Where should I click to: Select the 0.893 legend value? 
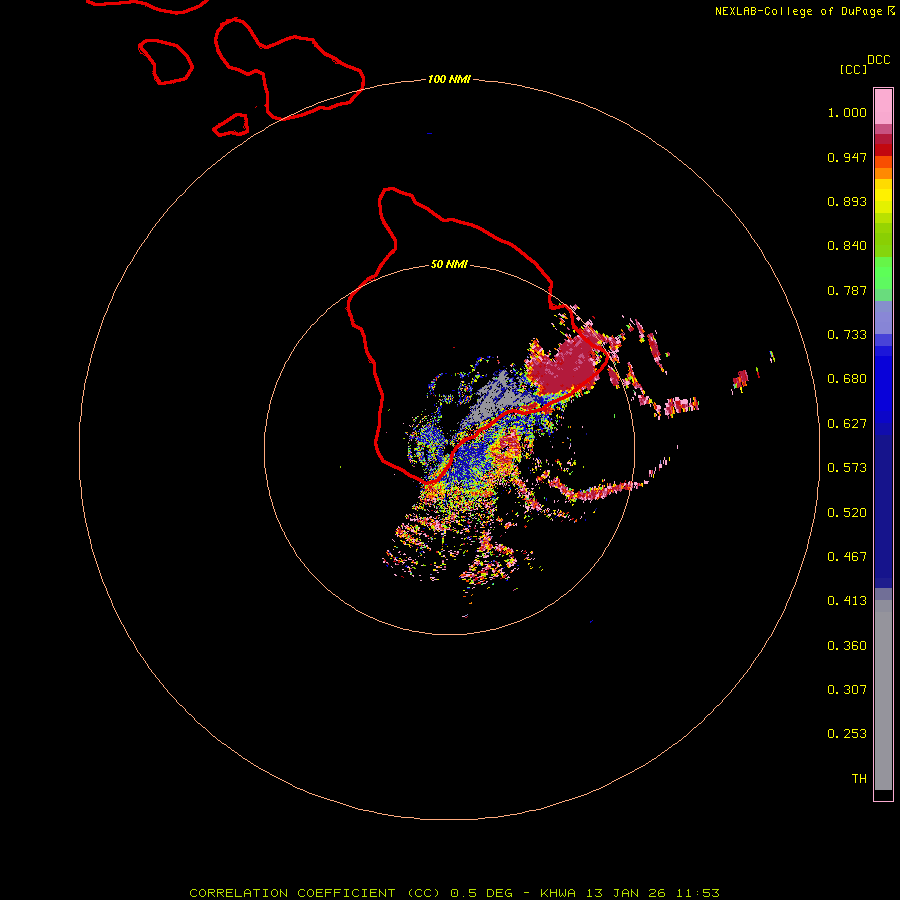847,201
